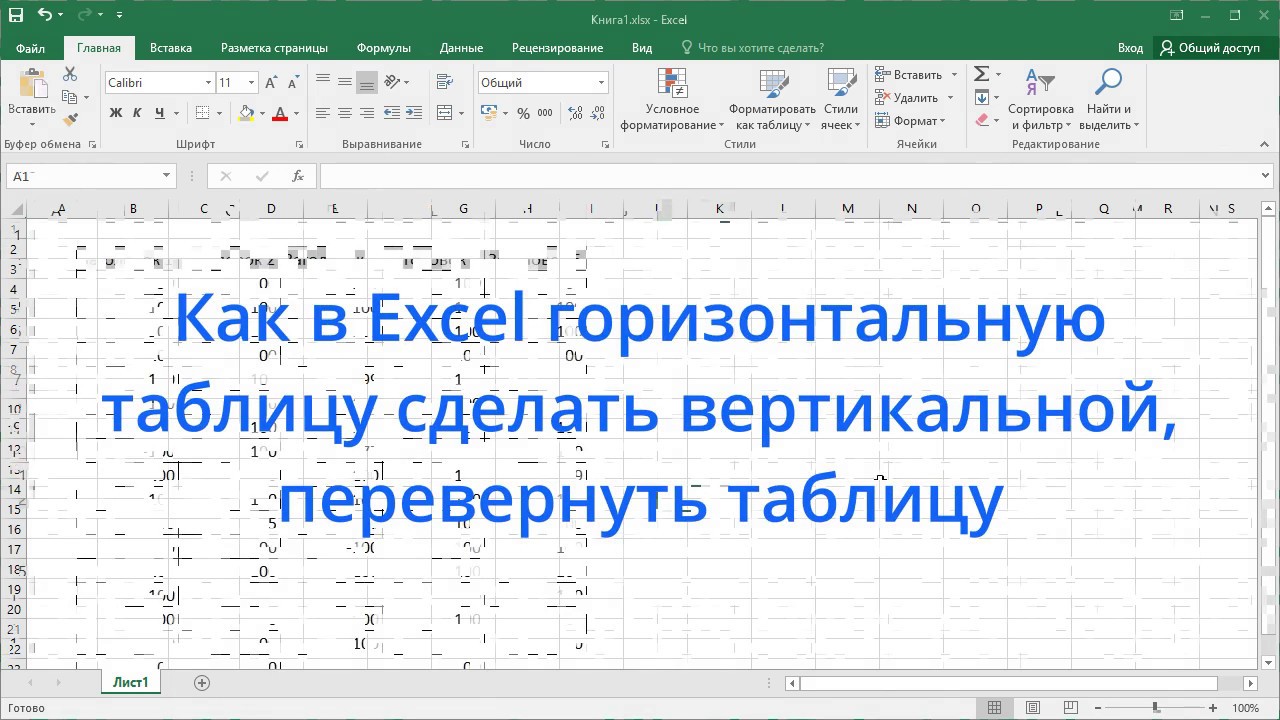Open Условное форматирование menu
The width and height of the screenshot is (1280, 720).
coord(672,100)
